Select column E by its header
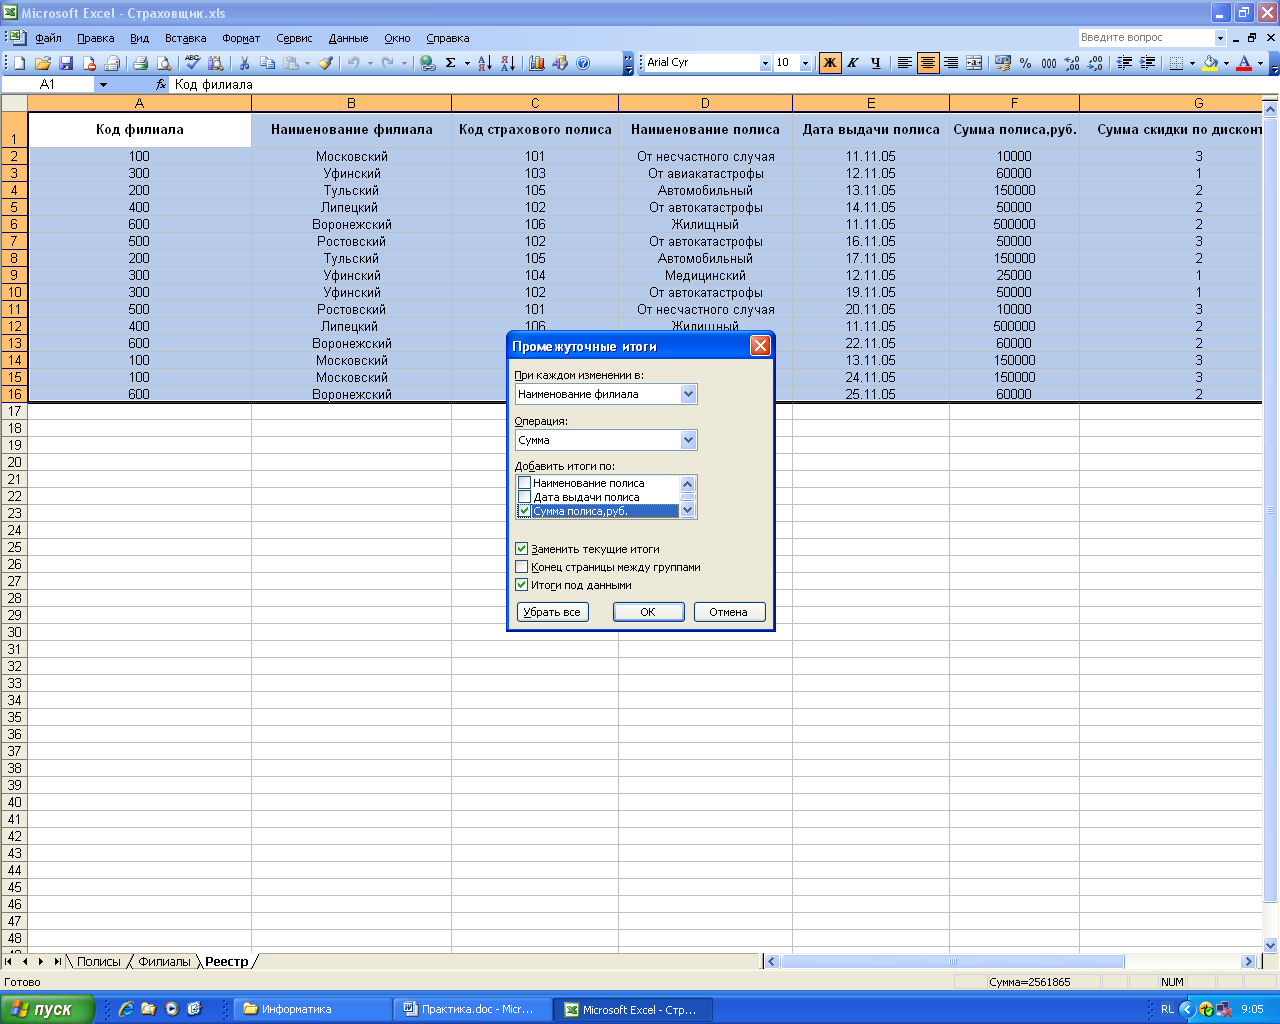Image resolution: width=1280 pixels, height=1024 pixels. coord(871,103)
